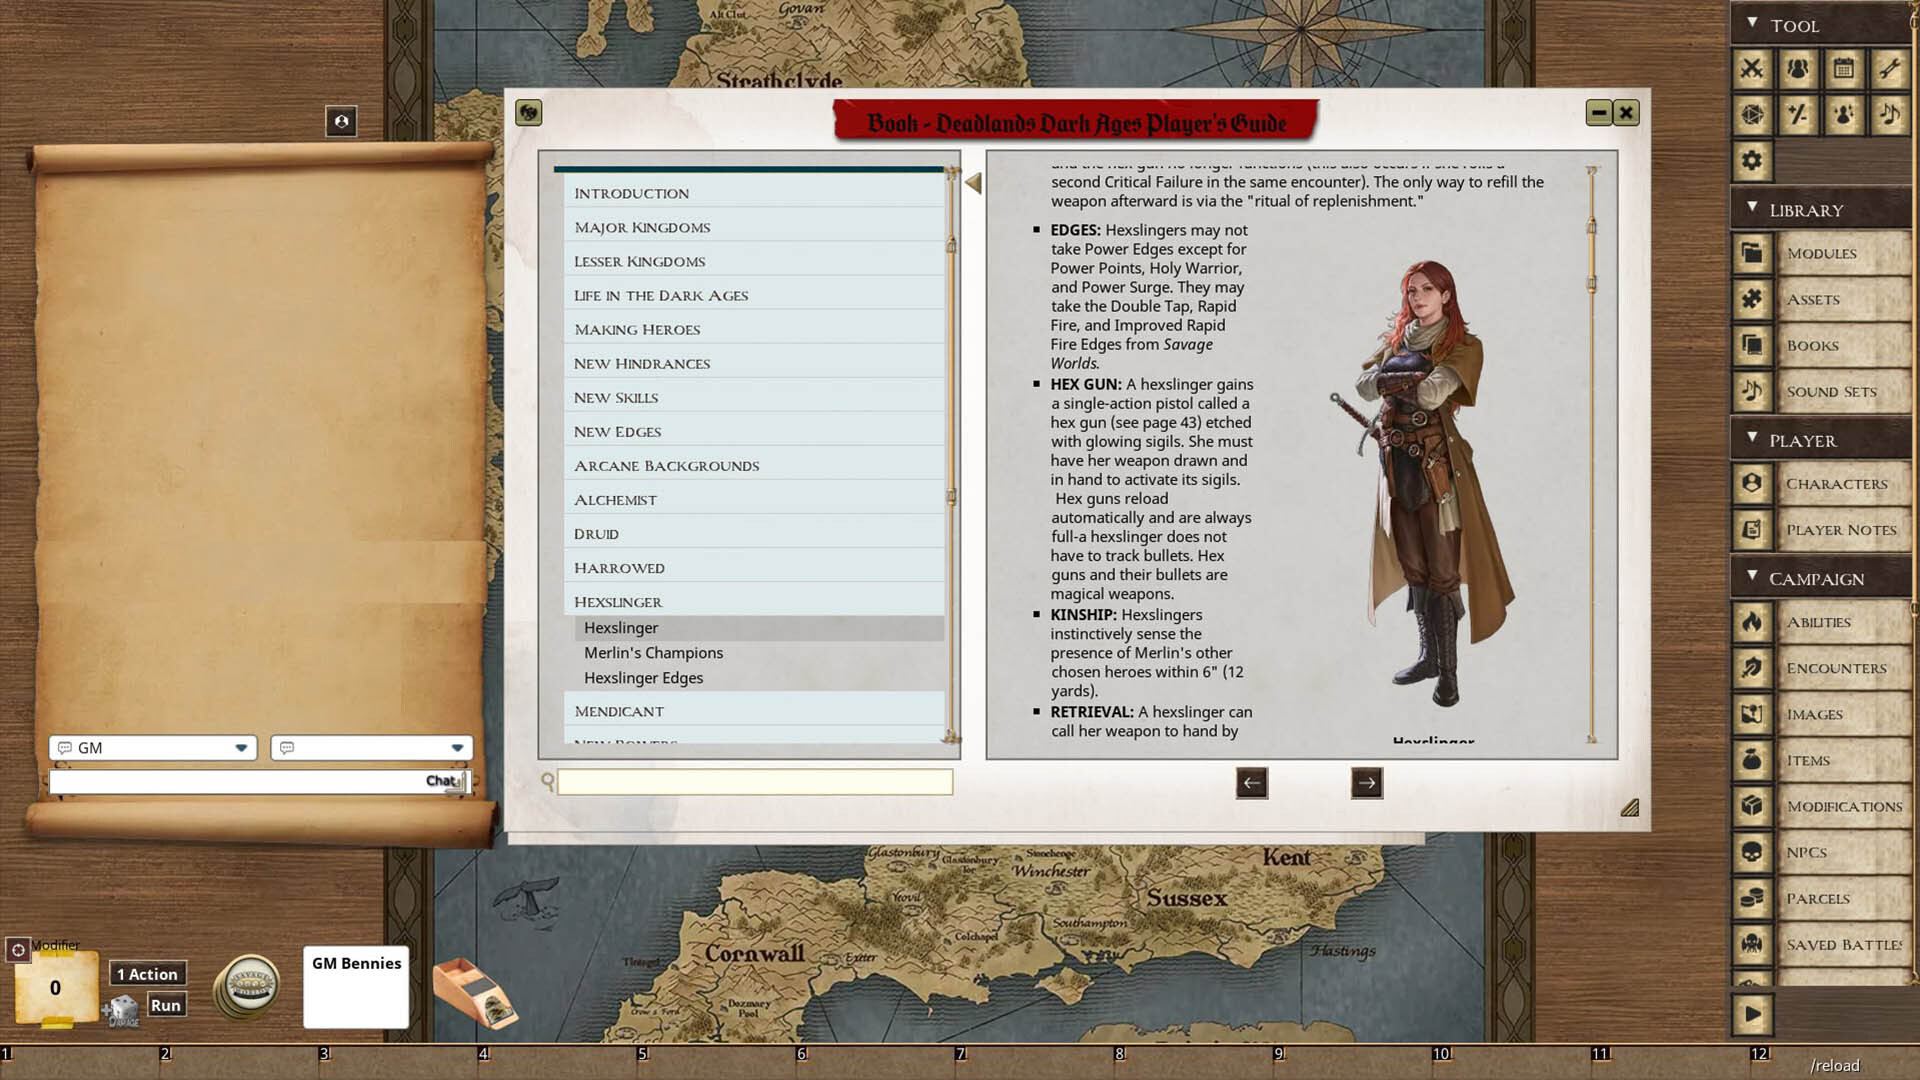Go to next book page arrow
Image resolution: width=1920 pixels, height=1080 pixels.
tap(1366, 783)
